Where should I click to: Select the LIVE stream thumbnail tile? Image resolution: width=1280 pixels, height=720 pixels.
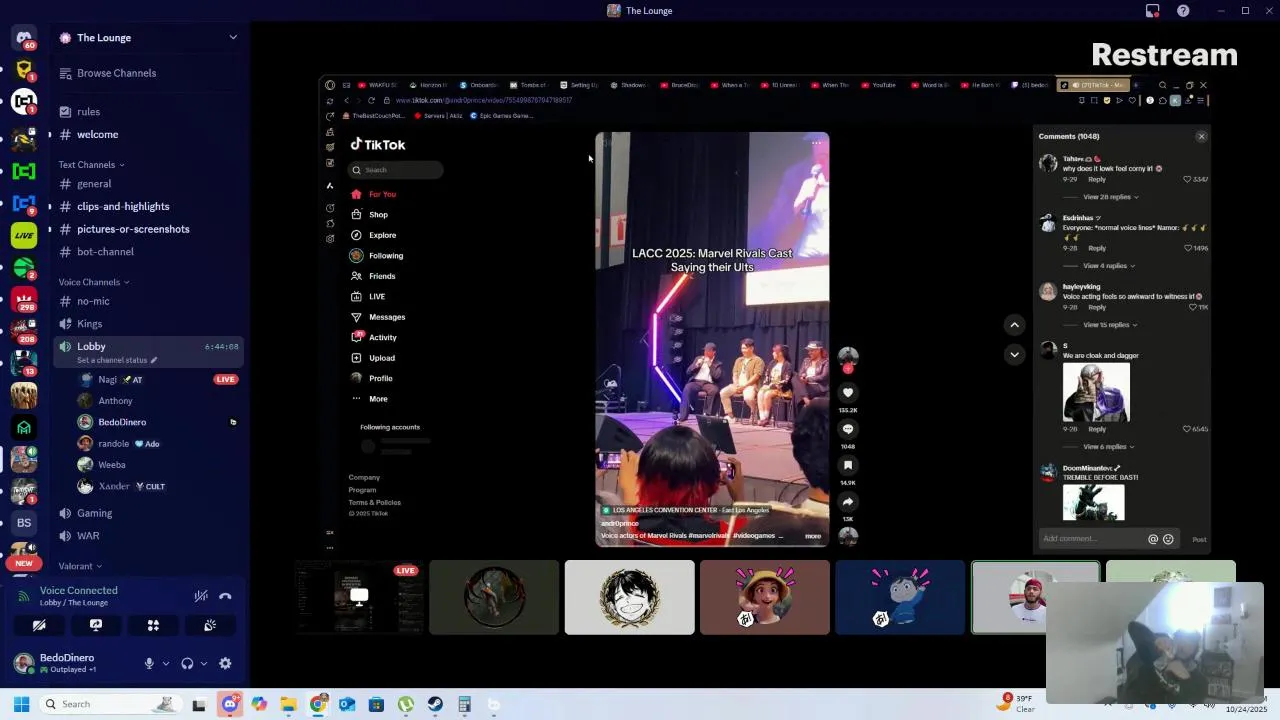359,597
